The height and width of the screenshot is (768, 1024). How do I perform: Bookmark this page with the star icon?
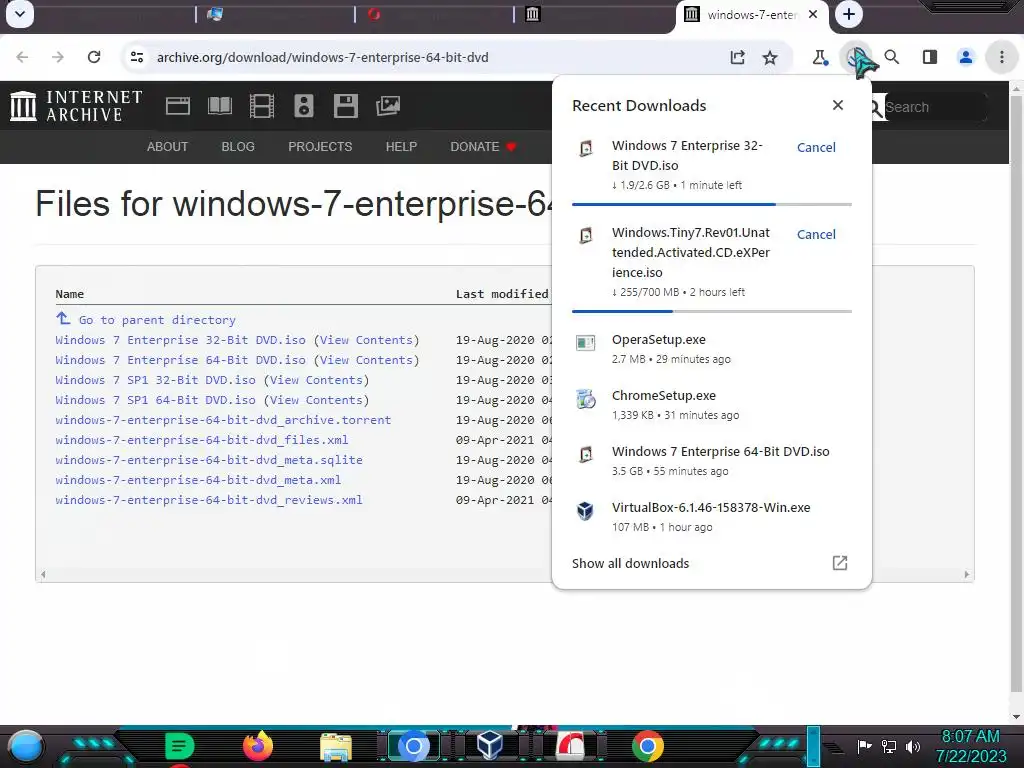[770, 57]
